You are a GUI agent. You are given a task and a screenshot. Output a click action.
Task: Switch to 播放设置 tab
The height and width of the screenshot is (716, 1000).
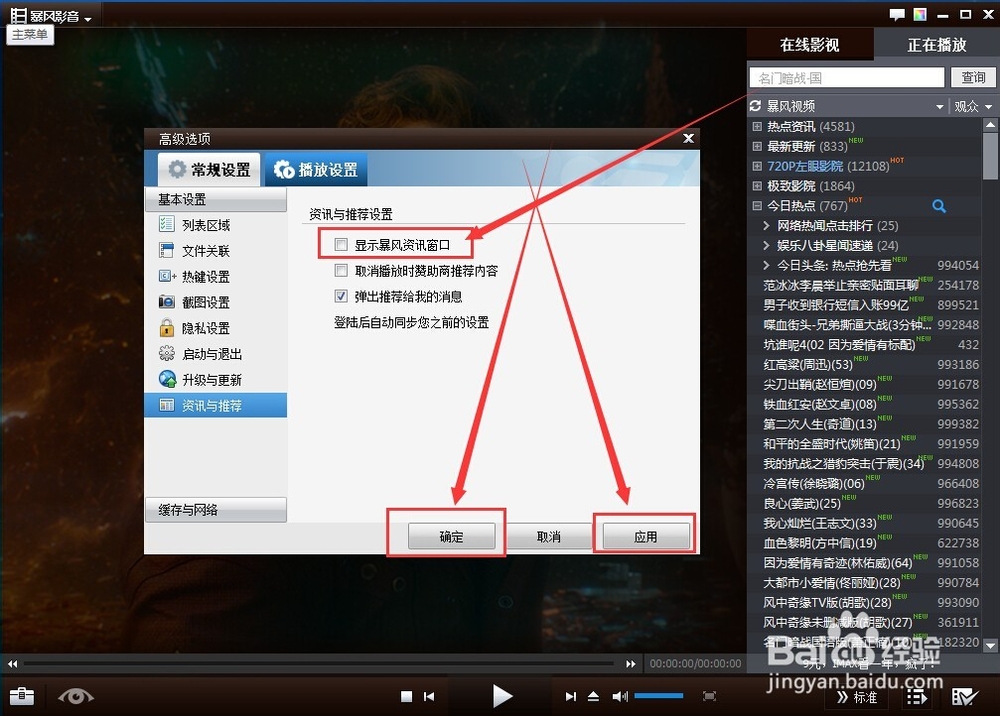tap(316, 169)
